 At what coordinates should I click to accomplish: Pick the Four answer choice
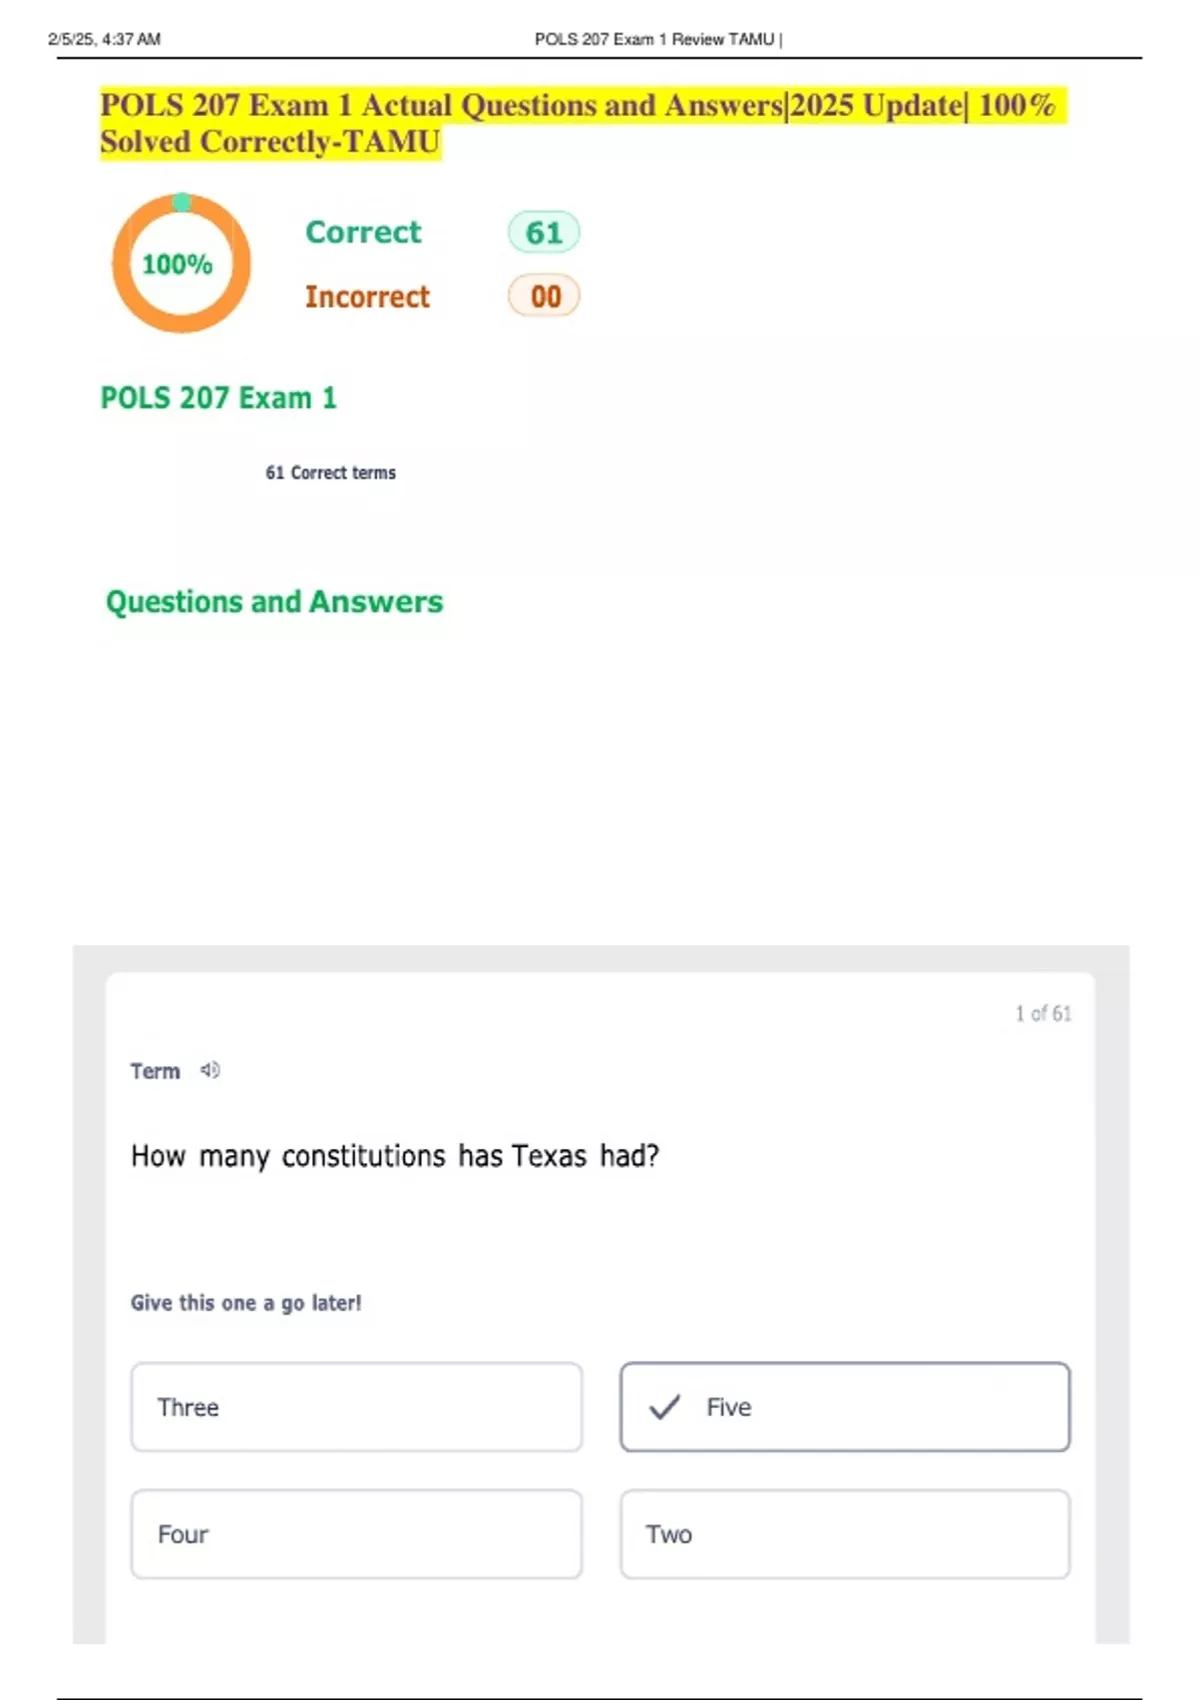coord(356,1534)
